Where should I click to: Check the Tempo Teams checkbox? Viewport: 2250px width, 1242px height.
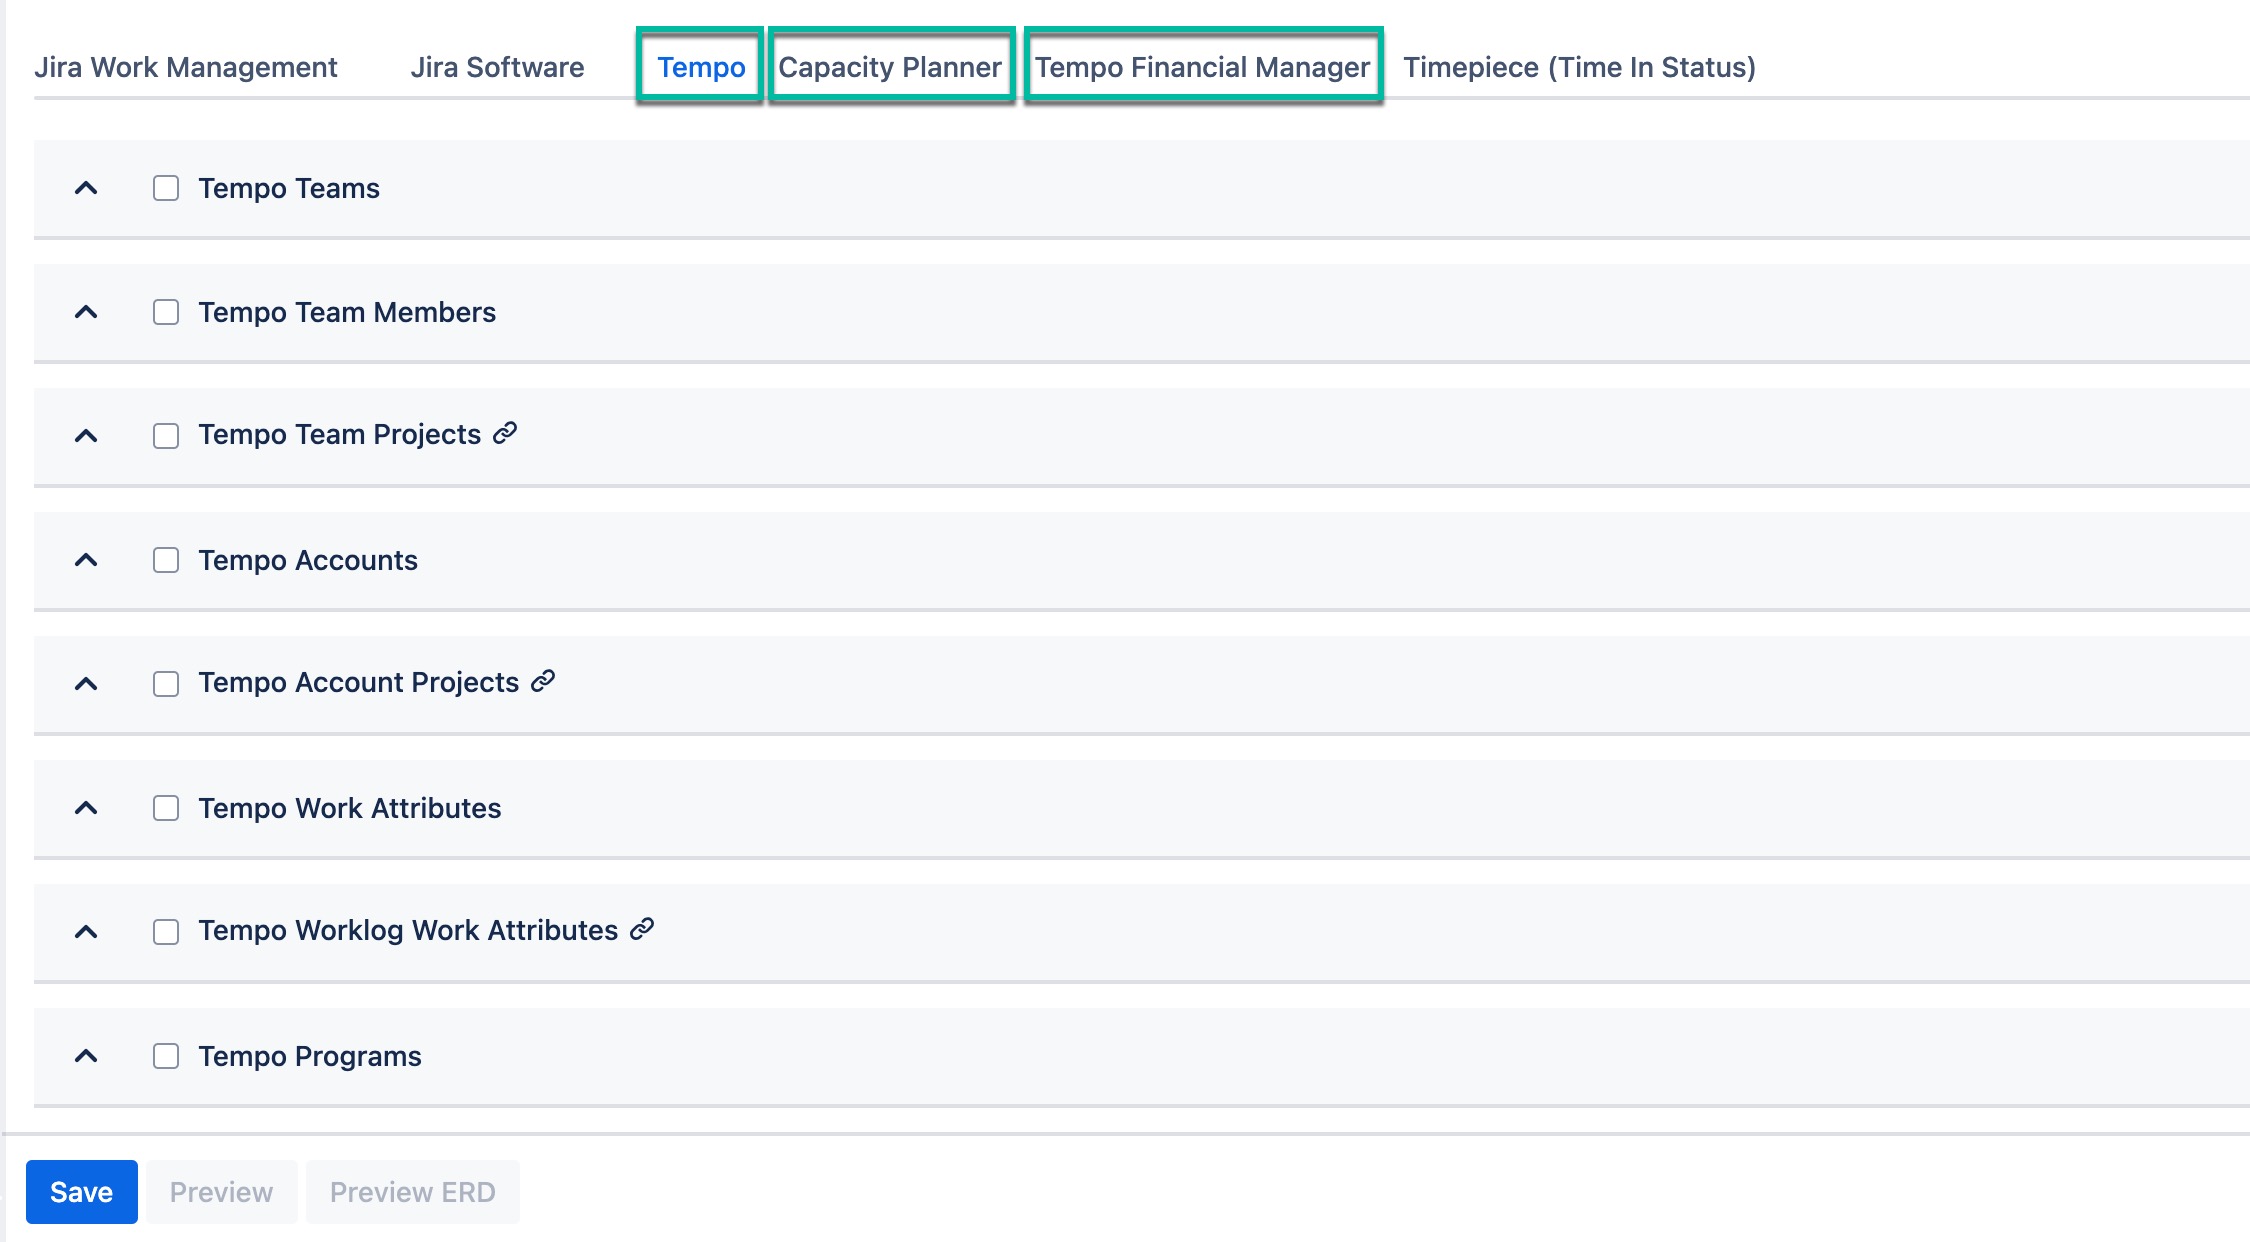166,188
